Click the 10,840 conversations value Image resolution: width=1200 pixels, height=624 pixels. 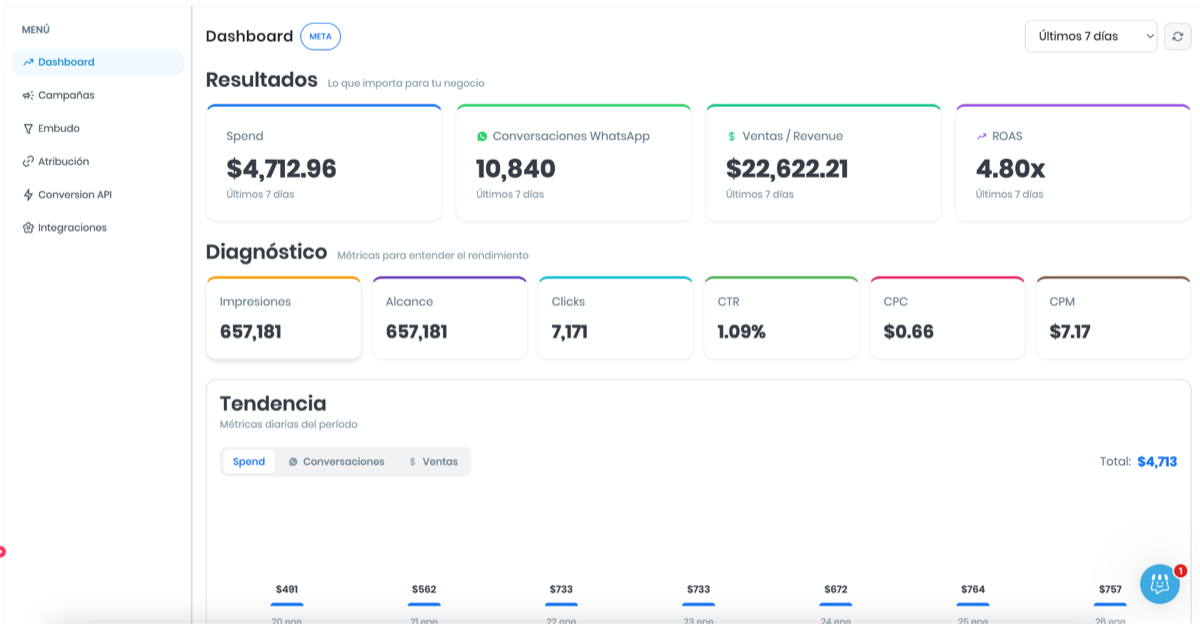(x=516, y=169)
